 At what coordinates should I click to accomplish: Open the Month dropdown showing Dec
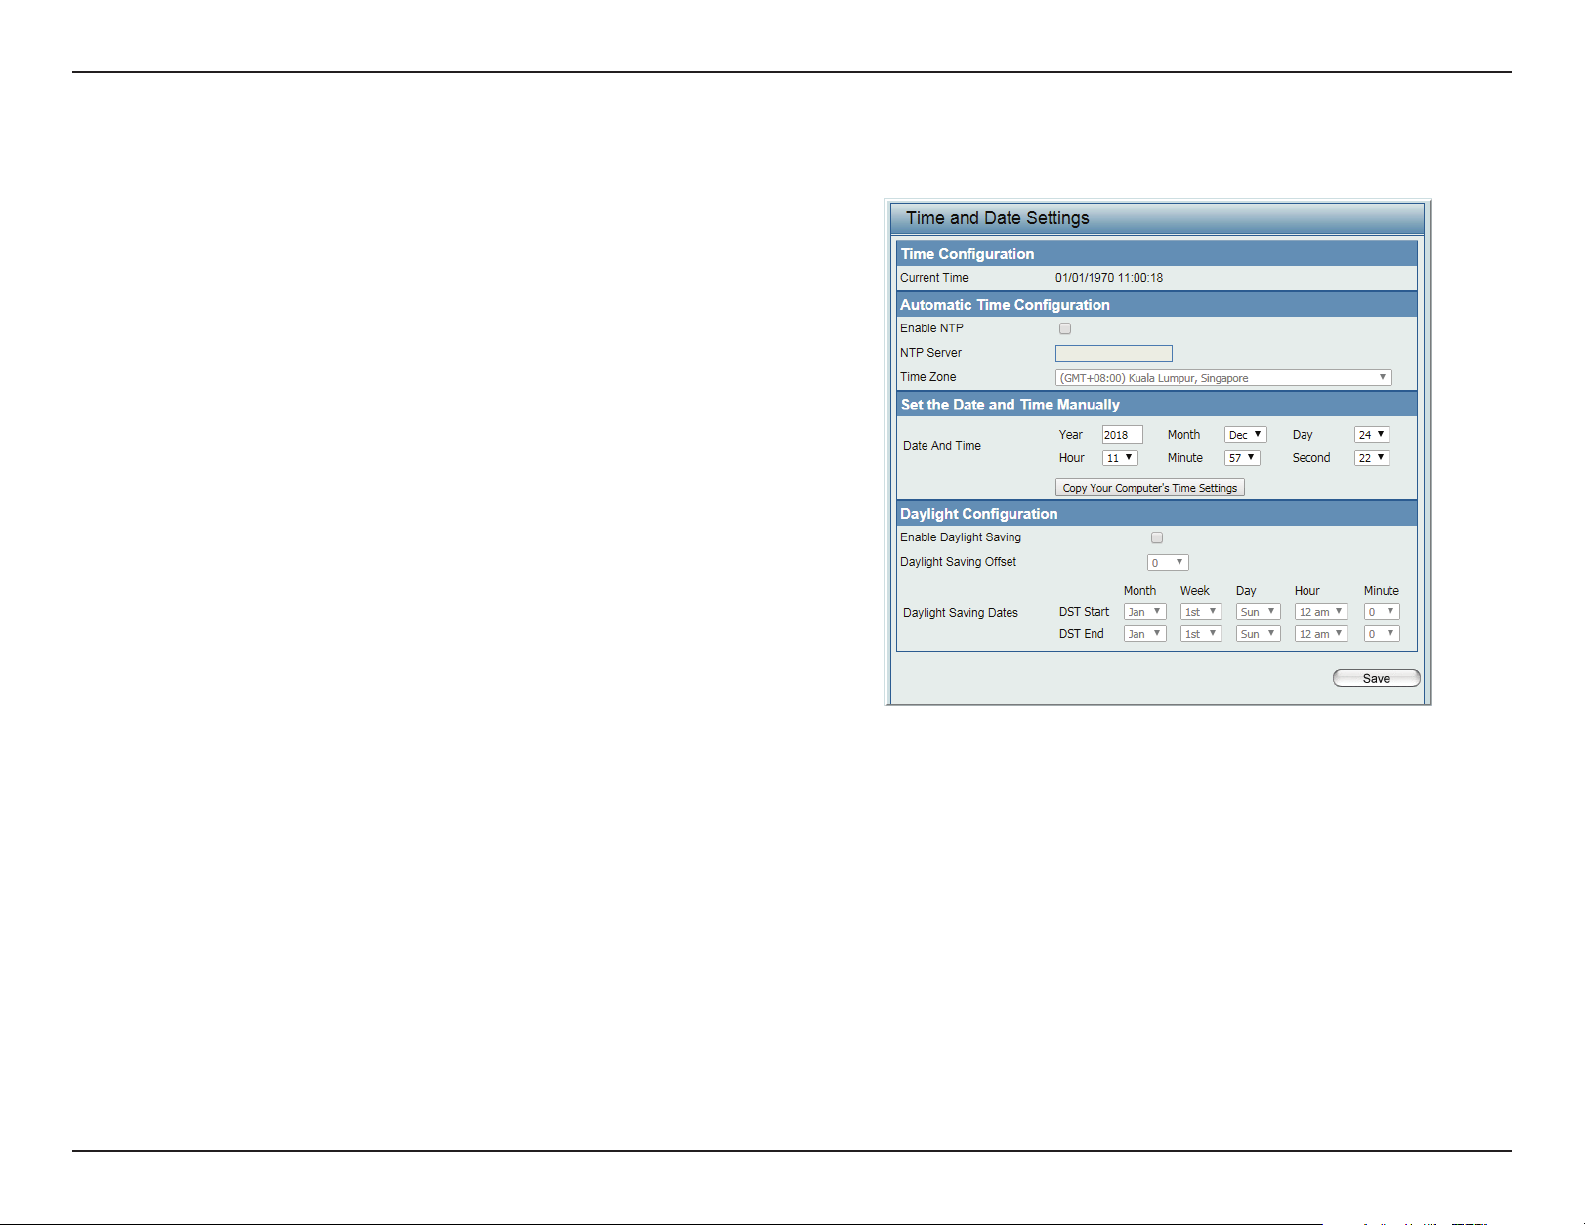click(1245, 435)
